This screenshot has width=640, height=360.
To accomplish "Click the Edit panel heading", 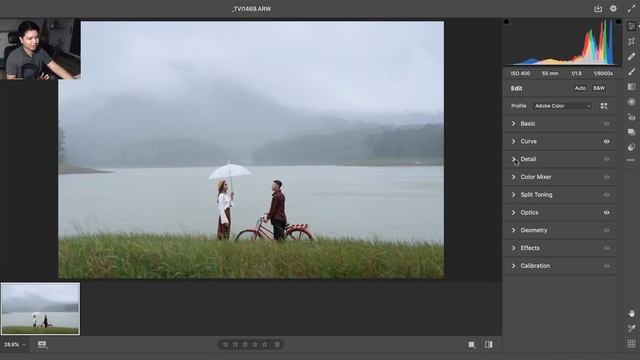I will (516, 88).
